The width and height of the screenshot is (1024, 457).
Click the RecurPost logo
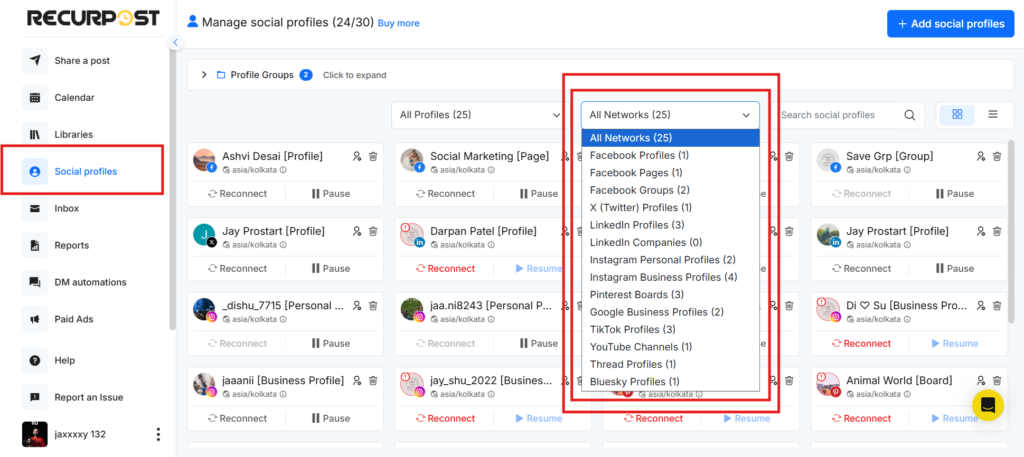click(x=93, y=18)
